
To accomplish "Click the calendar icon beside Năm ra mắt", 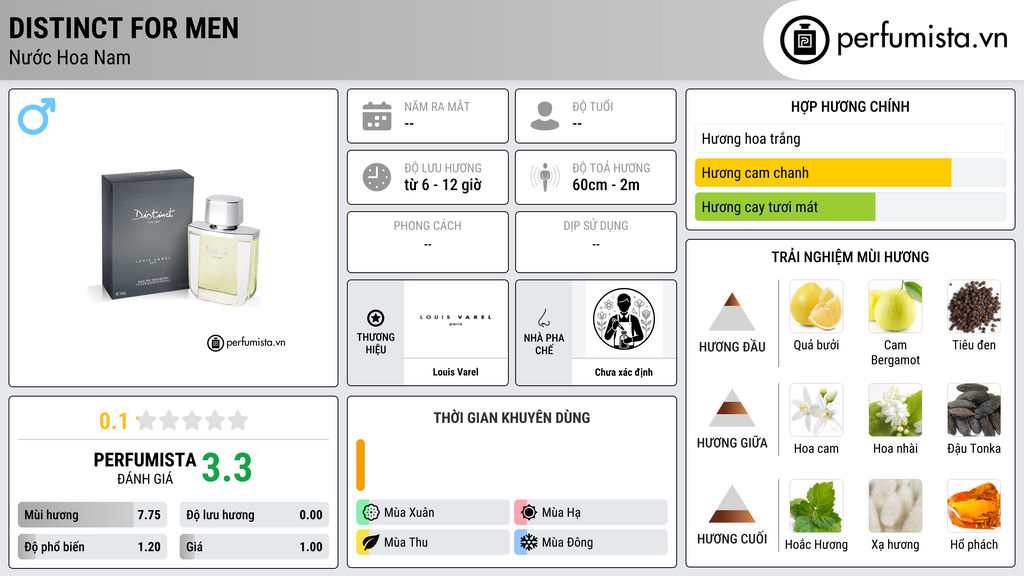I will tap(377, 116).
